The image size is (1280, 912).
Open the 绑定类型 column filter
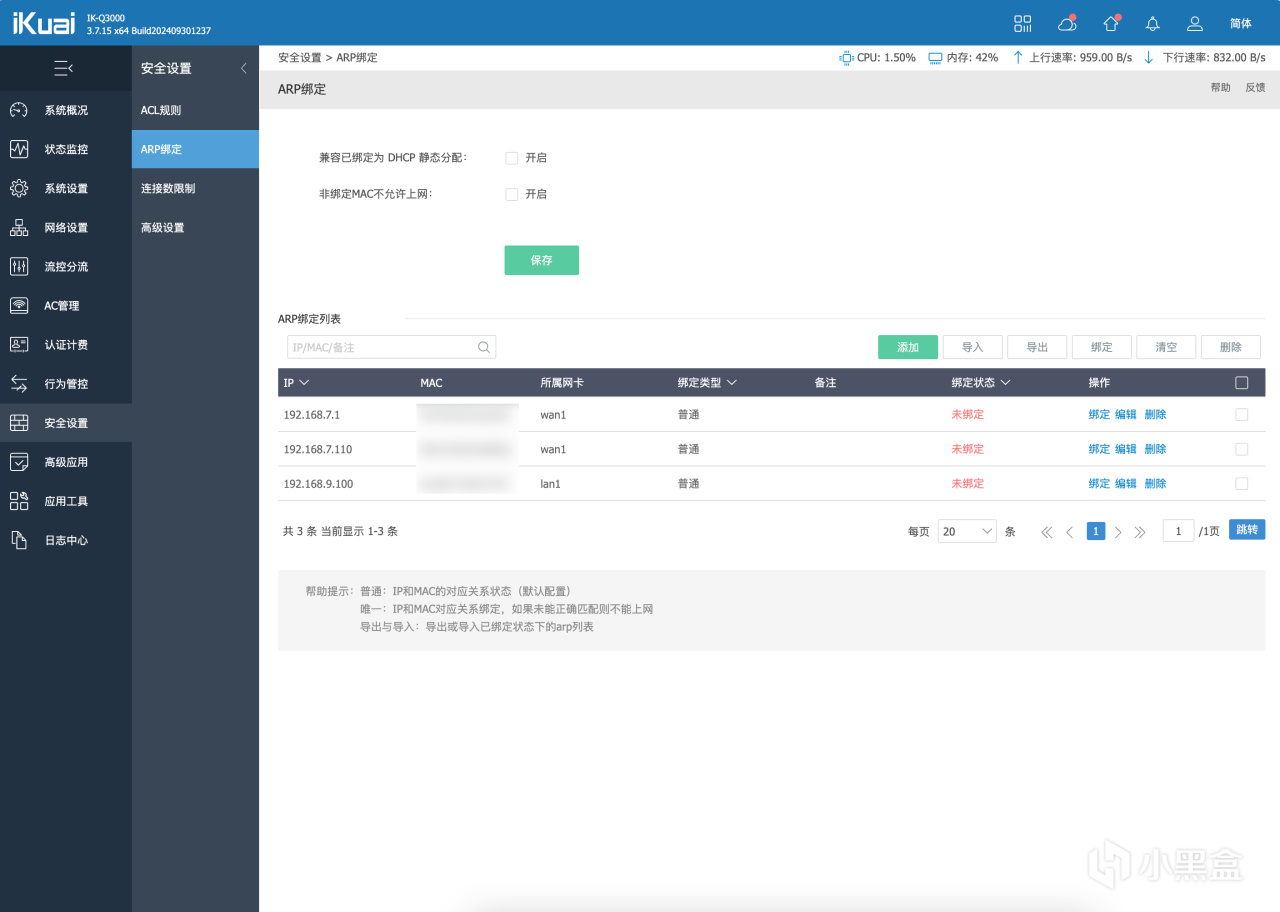coord(732,383)
